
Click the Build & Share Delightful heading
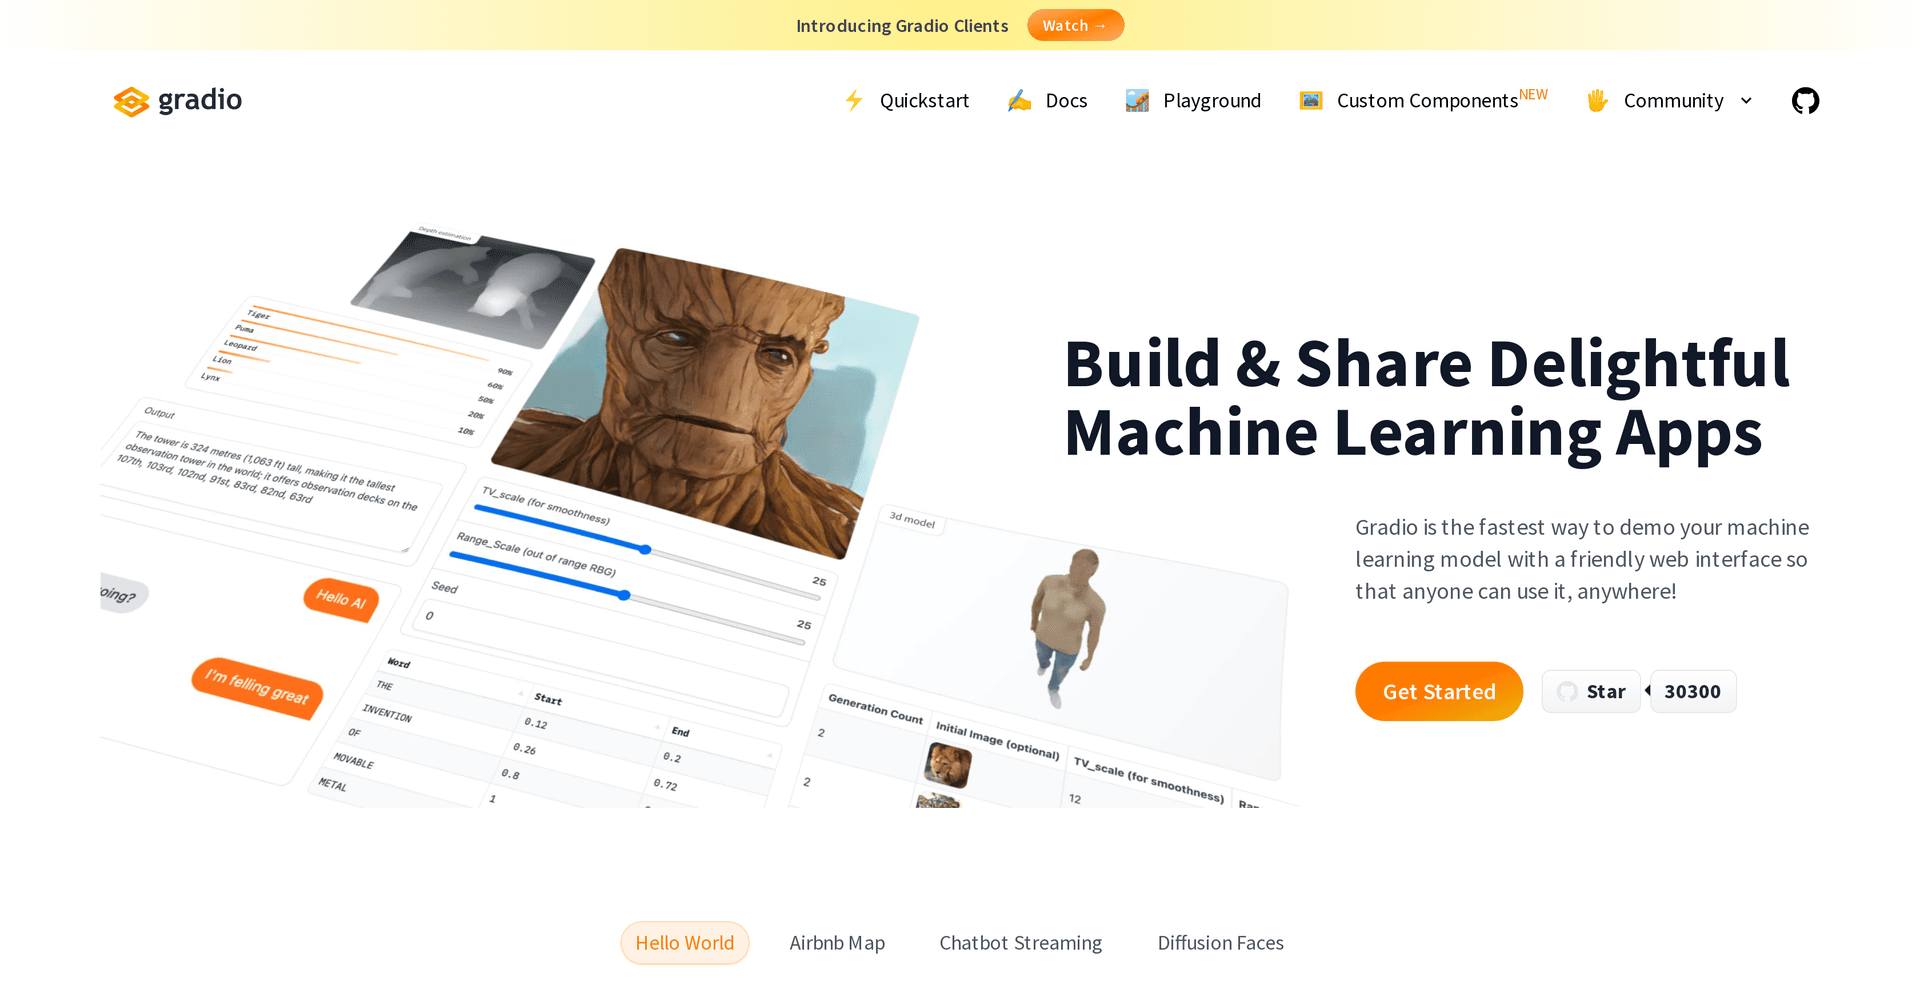pyautogui.click(x=1426, y=364)
